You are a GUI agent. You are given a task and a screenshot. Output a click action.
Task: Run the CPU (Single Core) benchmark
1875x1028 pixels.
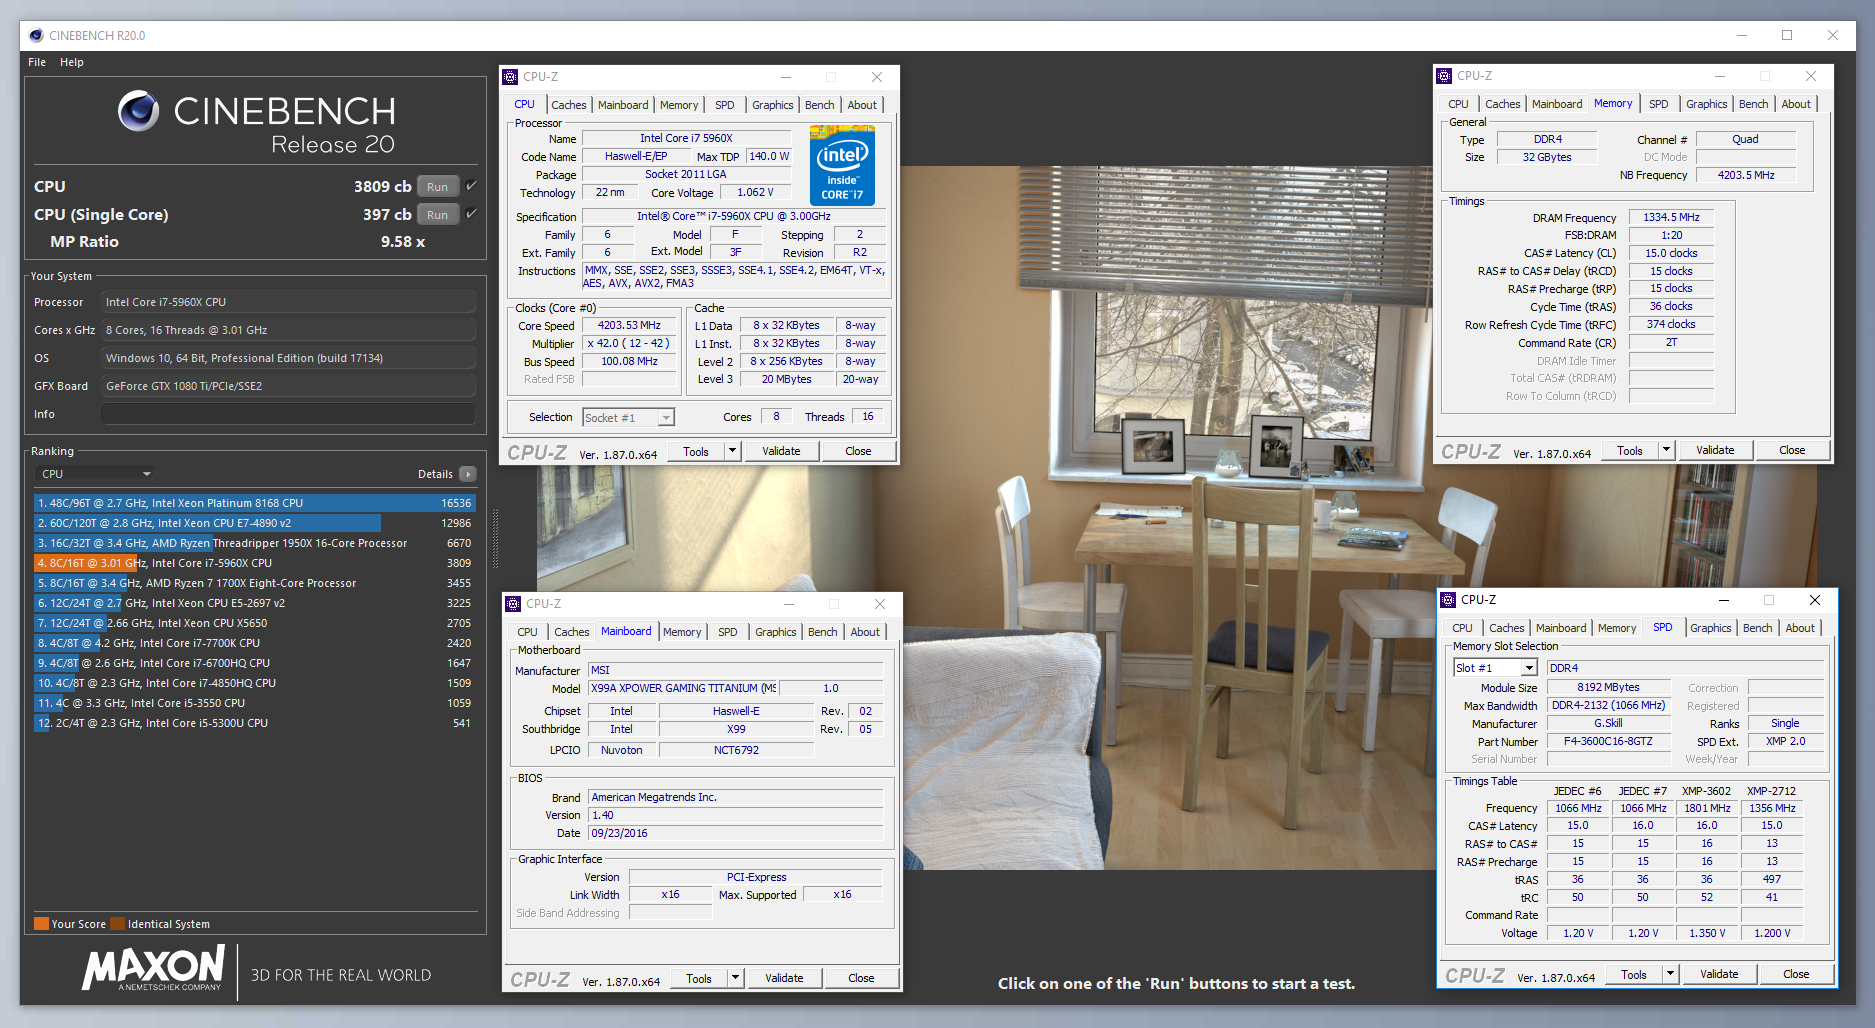(x=438, y=214)
